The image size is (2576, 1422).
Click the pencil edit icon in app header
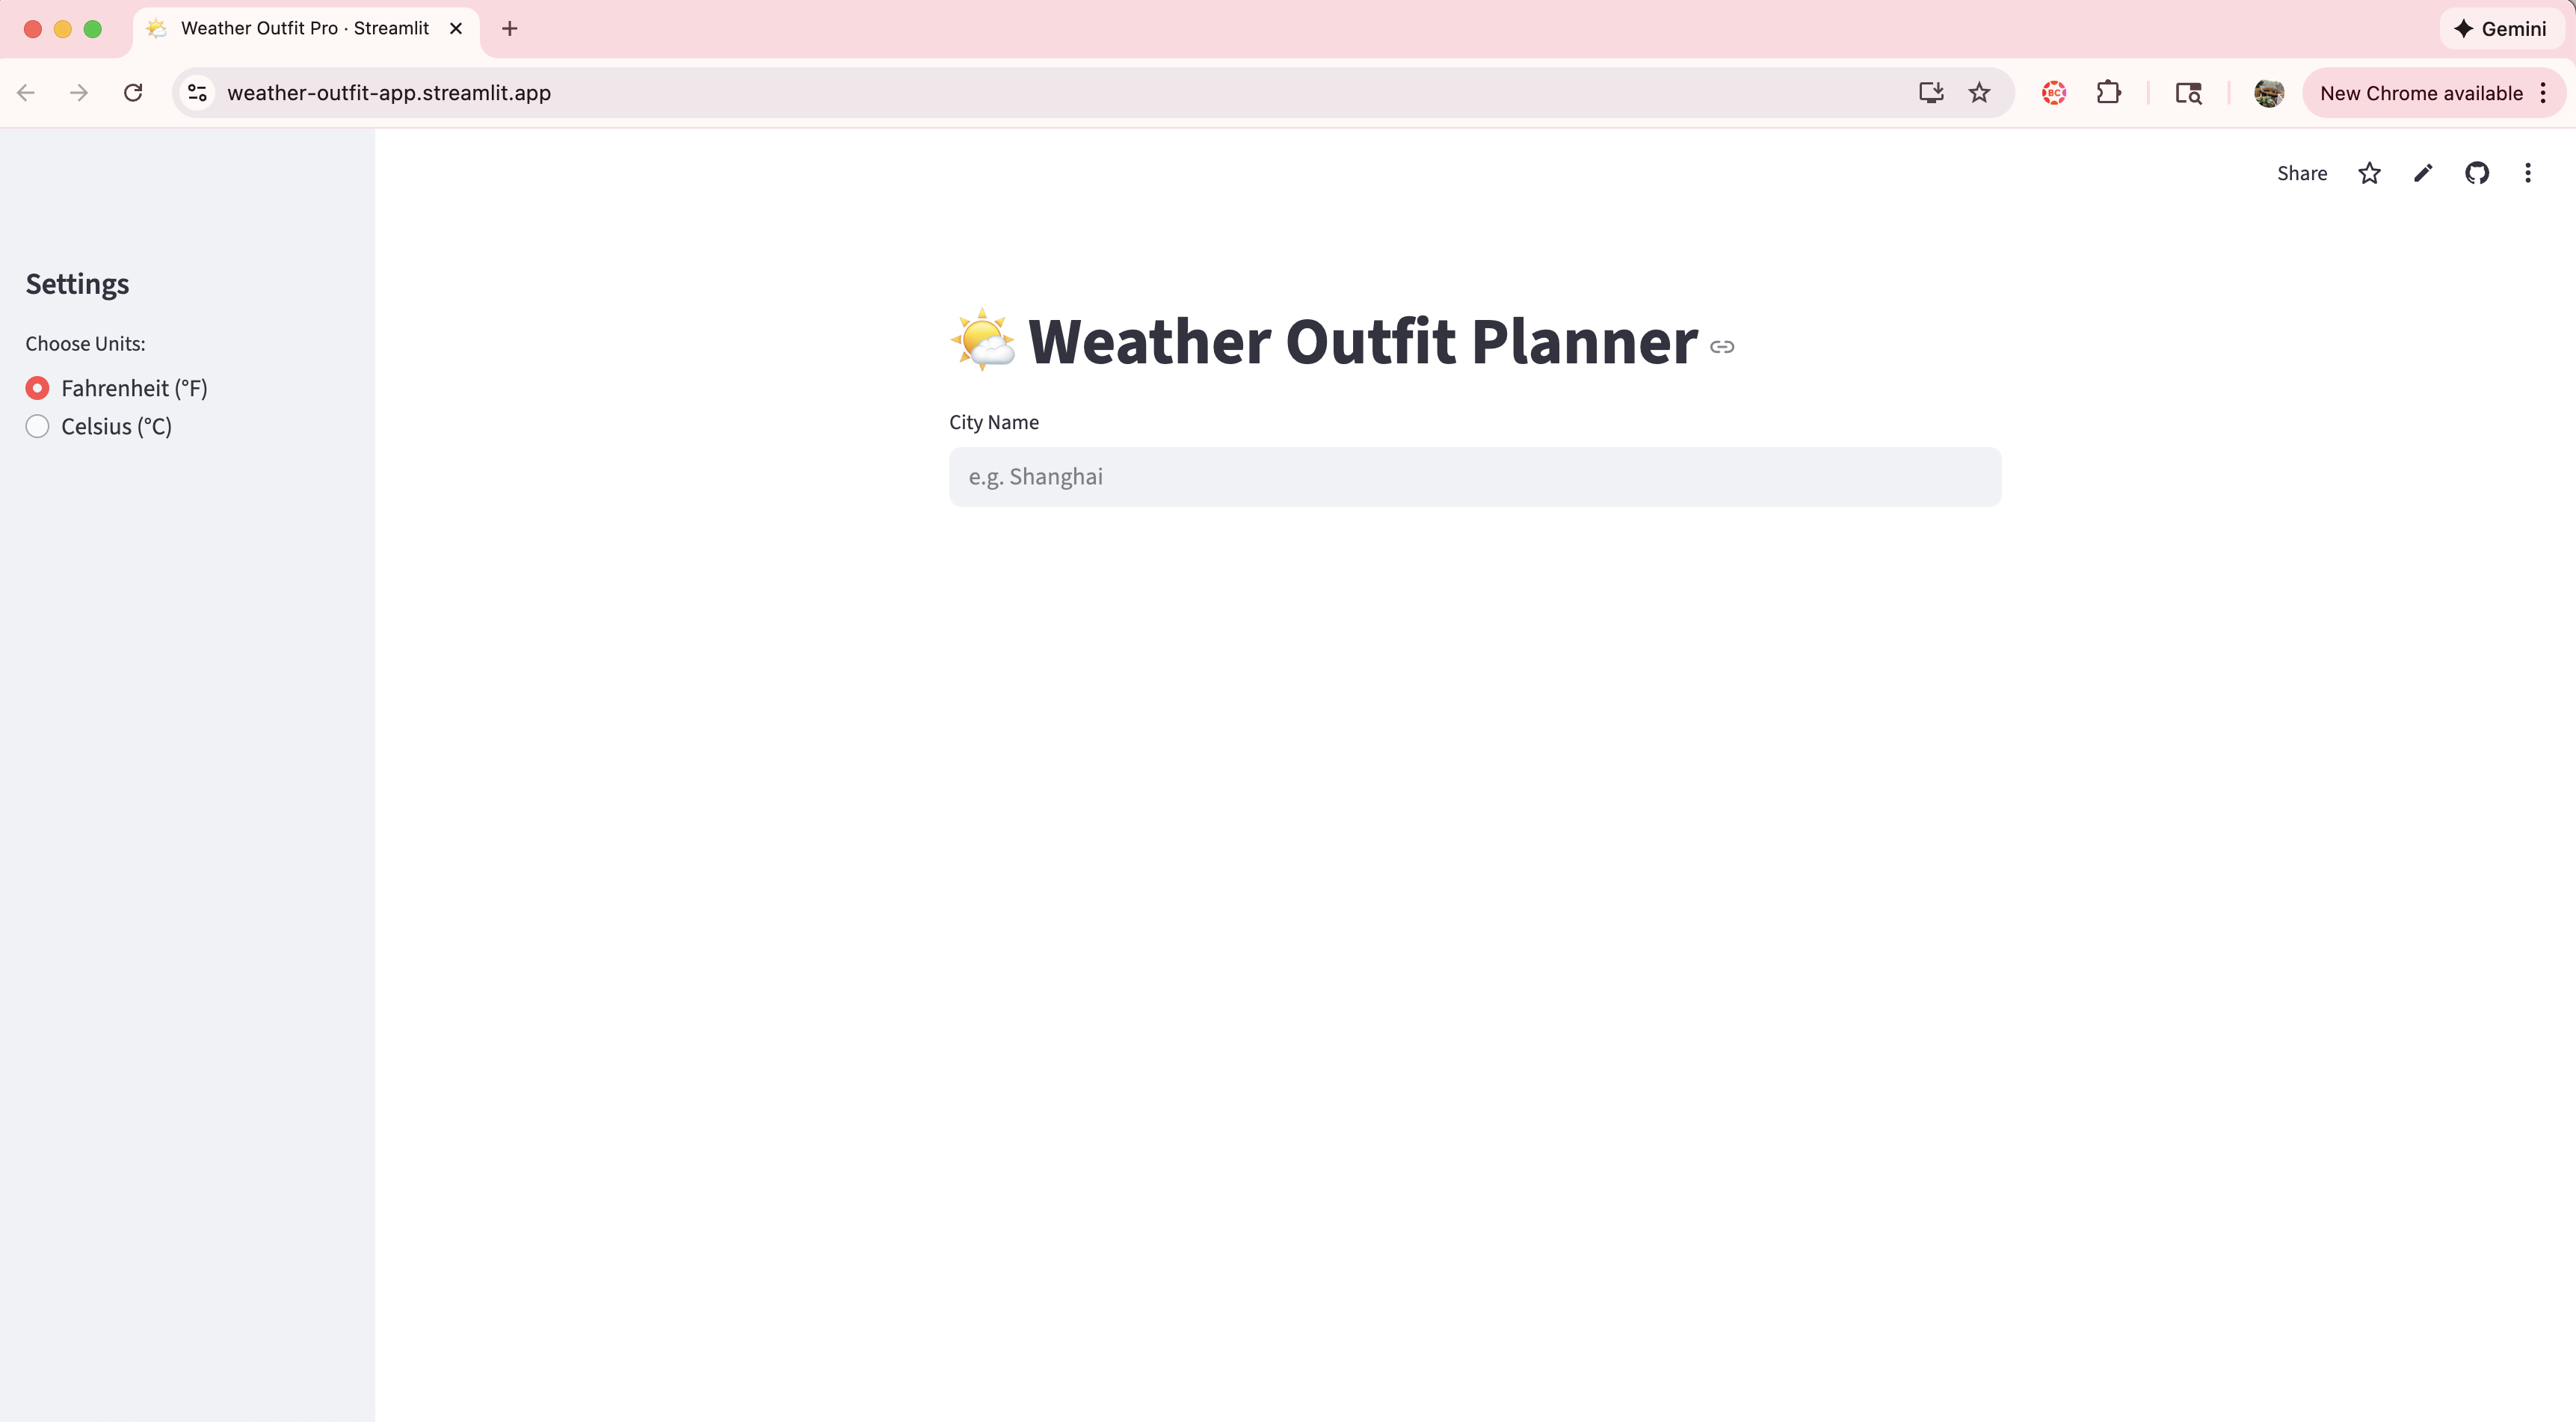coord(2423,173)
